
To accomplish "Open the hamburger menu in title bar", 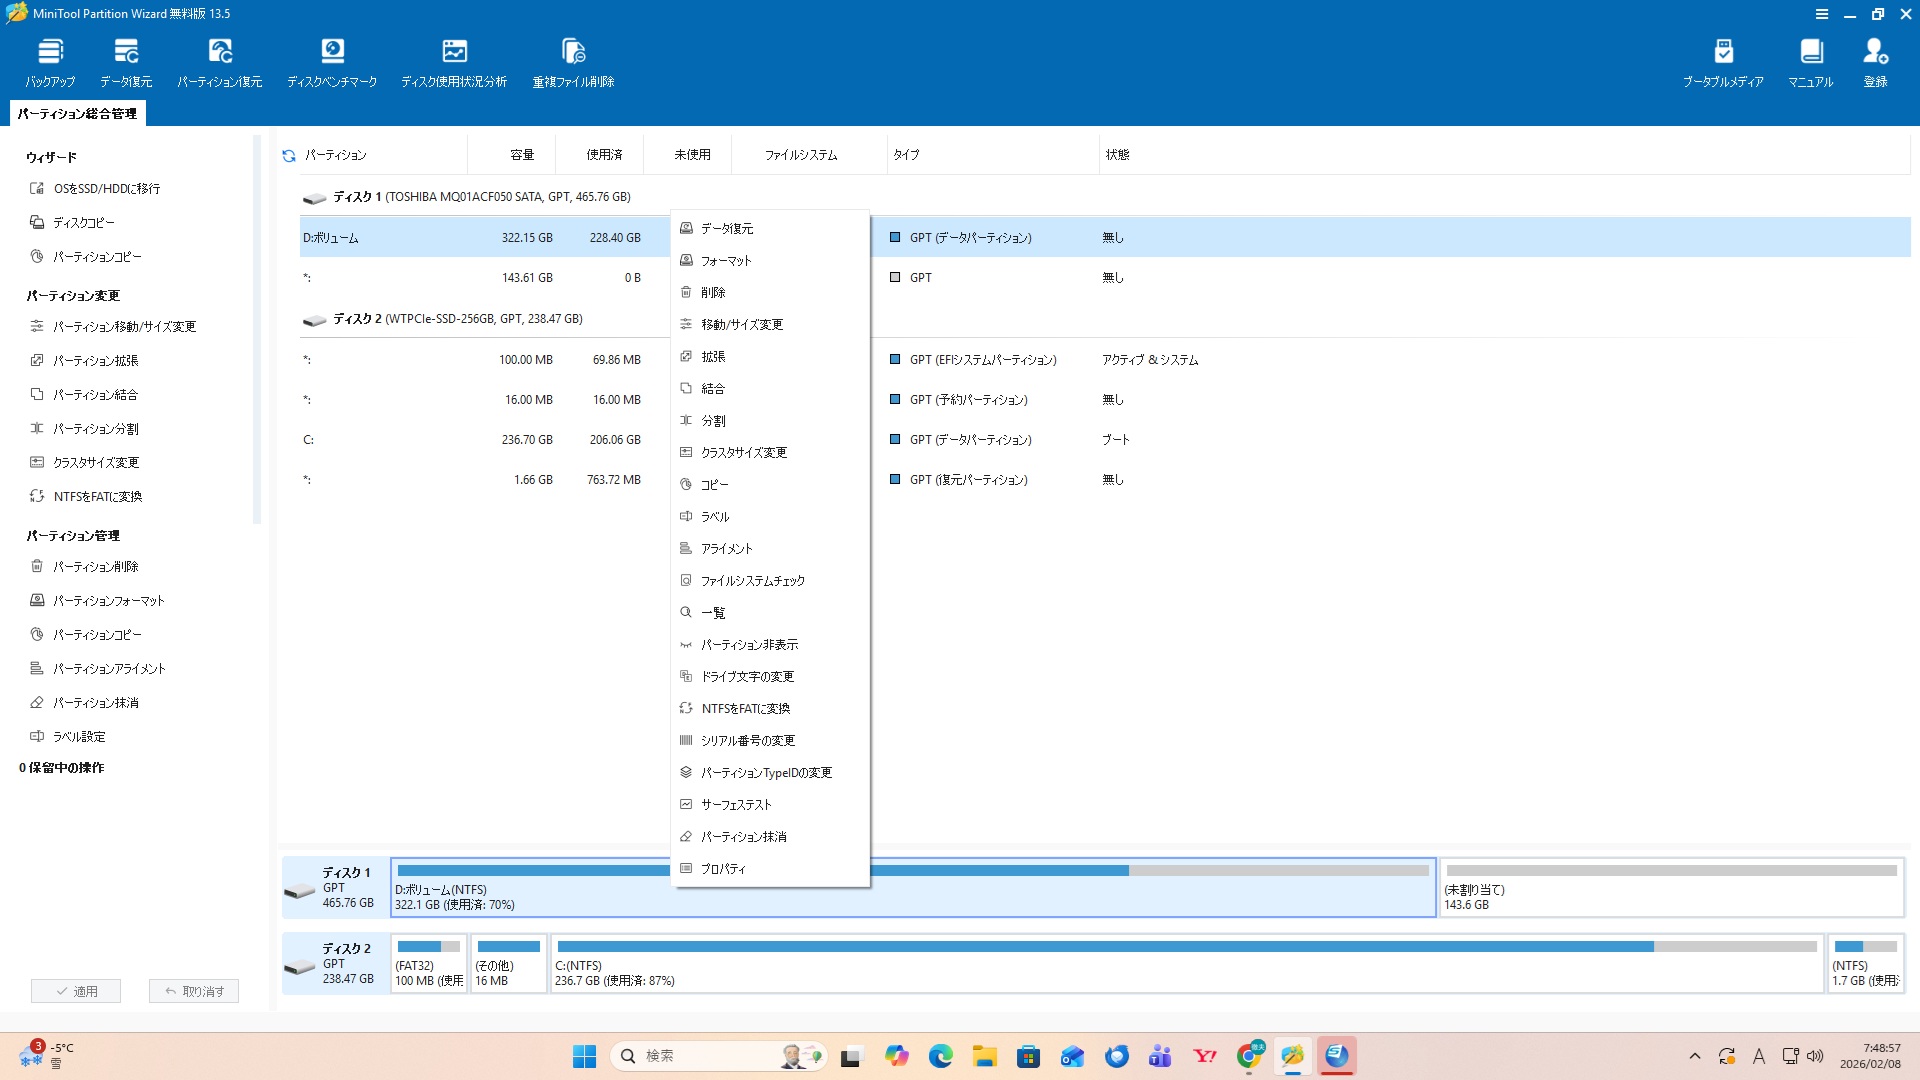I will 1822,14.
